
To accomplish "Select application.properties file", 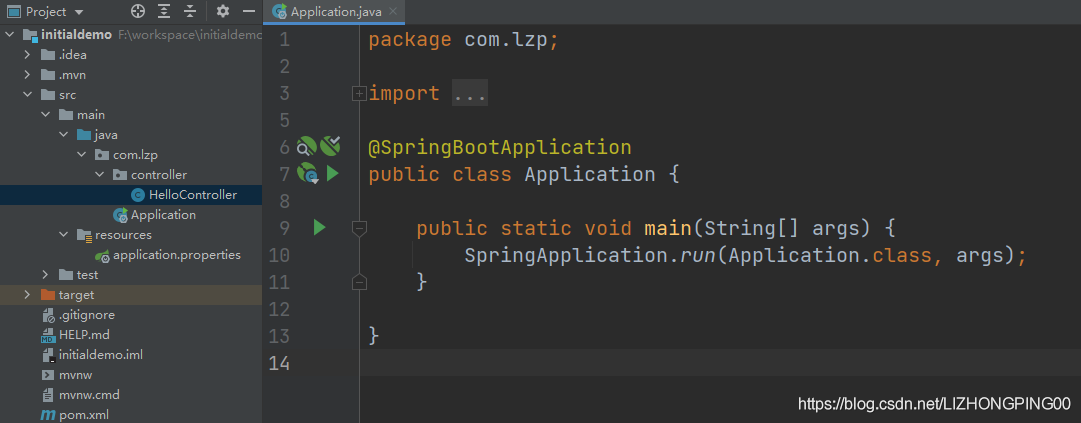I will pyautogui.click(x=176, y=255).
